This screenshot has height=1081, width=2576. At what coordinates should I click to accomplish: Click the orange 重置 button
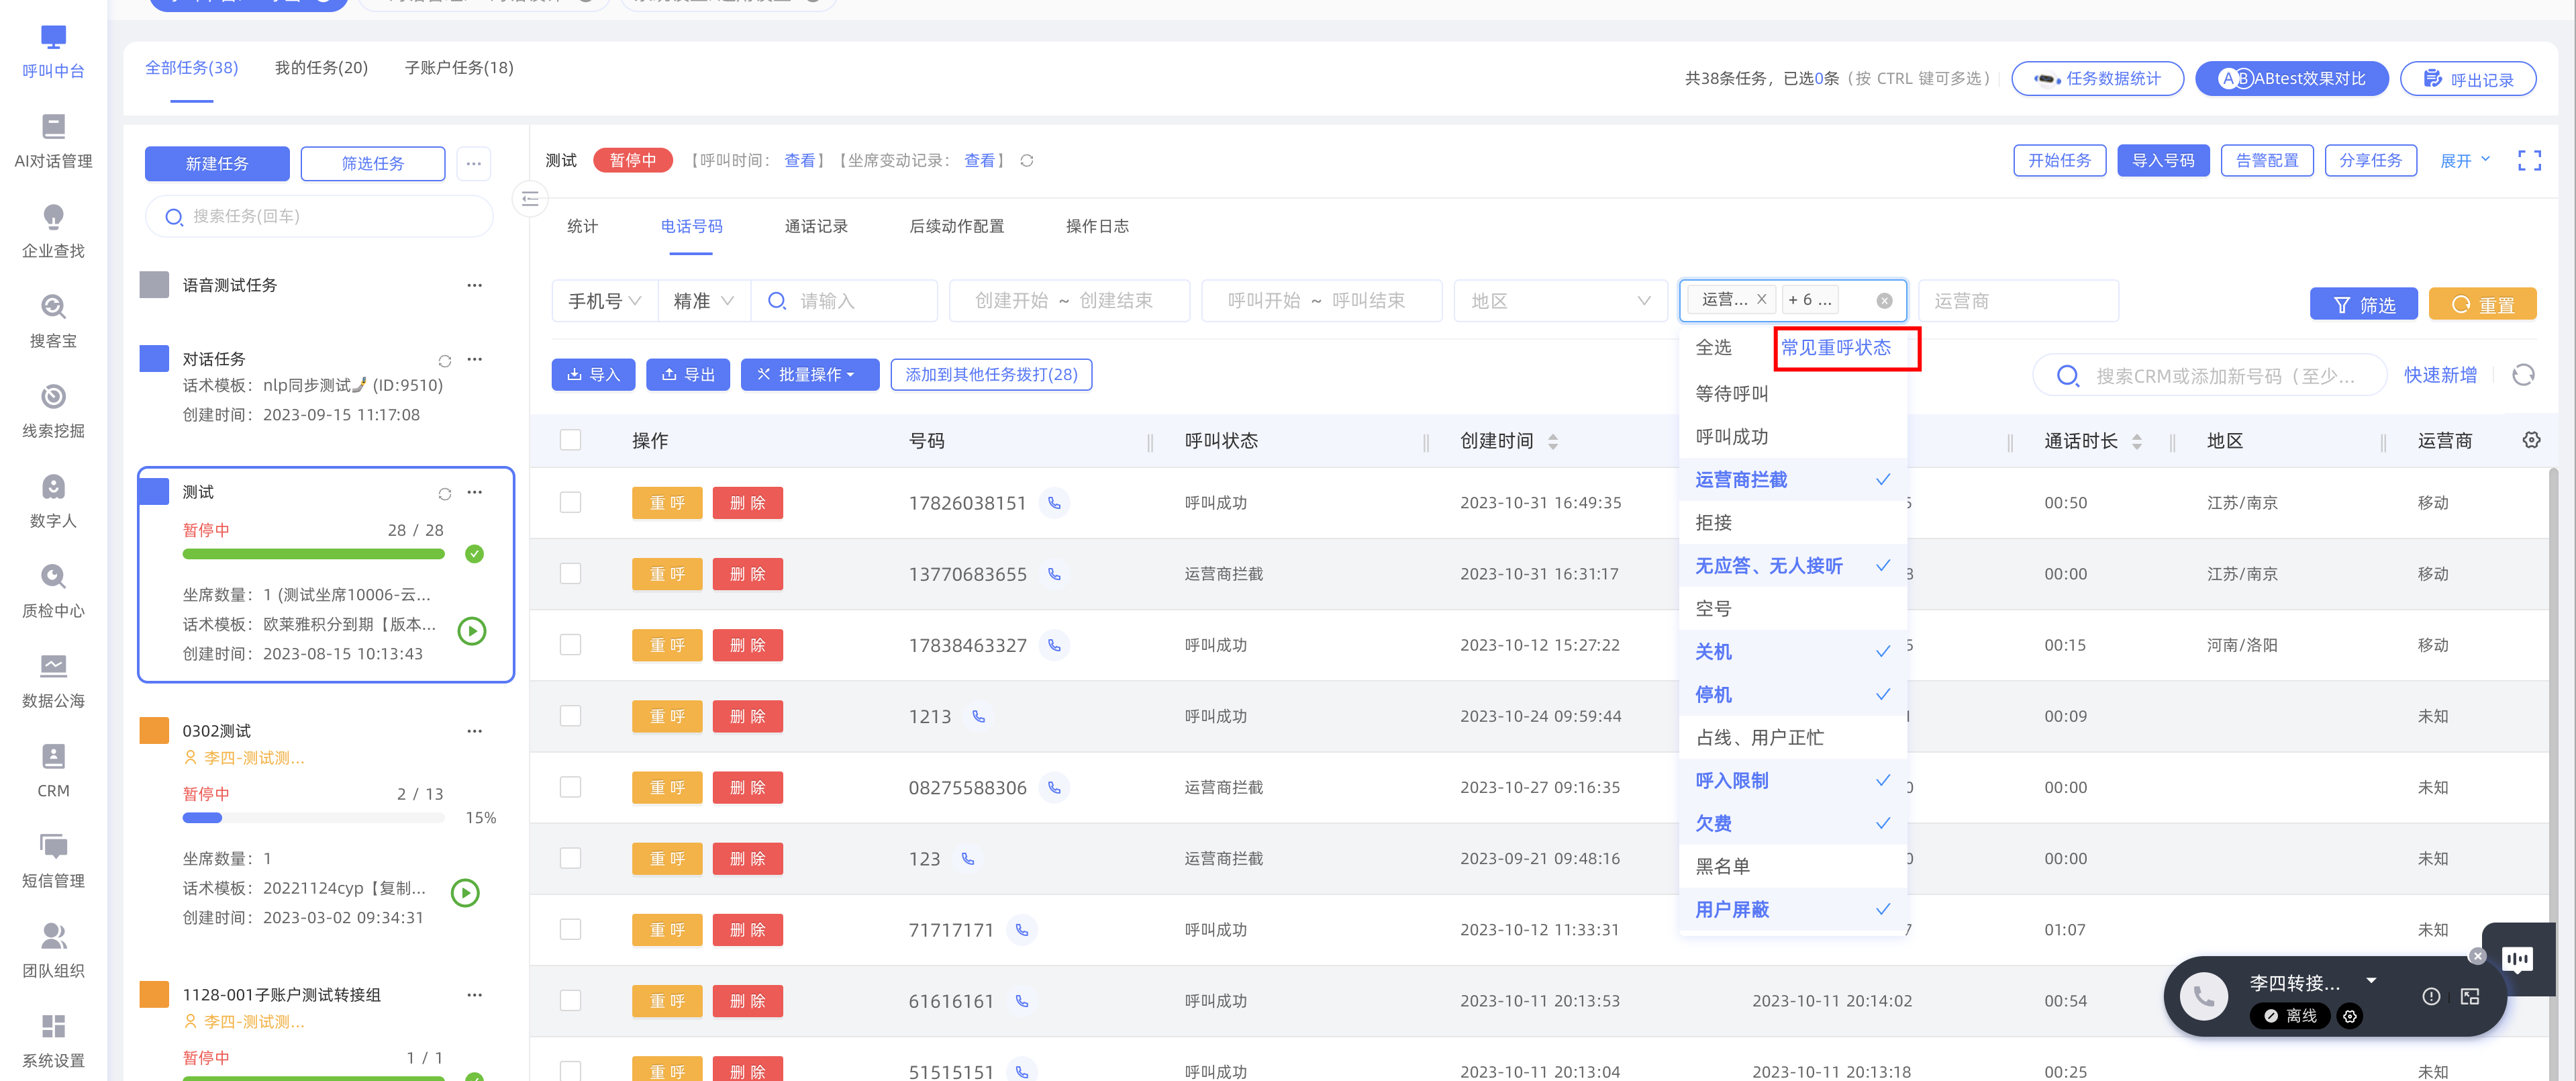tap(2482, 305)
